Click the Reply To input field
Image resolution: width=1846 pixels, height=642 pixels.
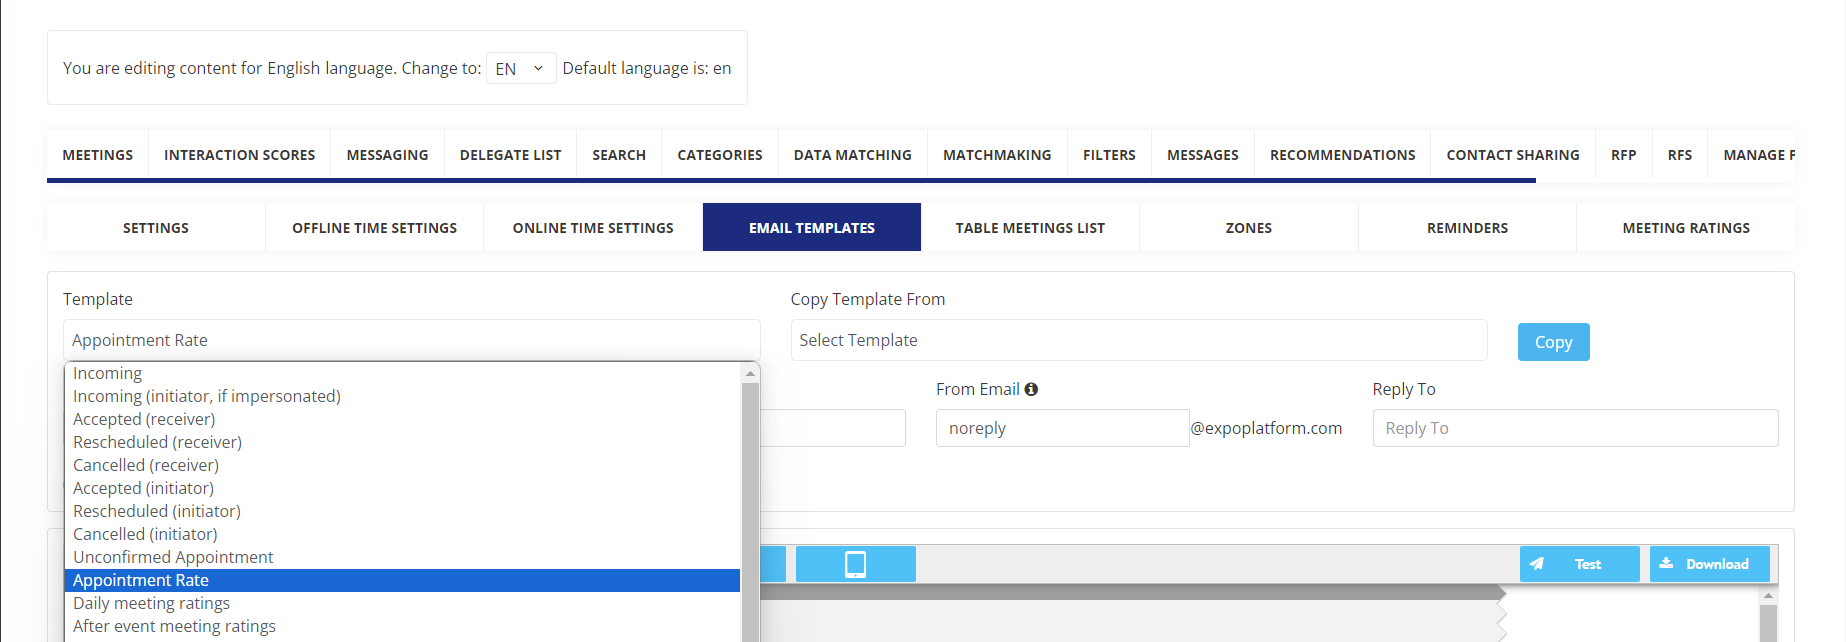[x=1575, y=428]
